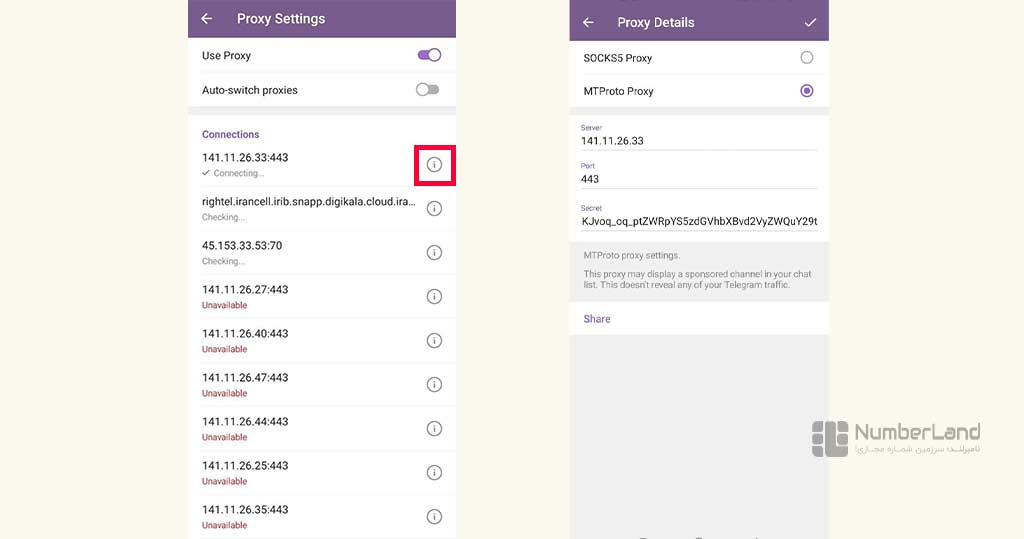This screenshot has height=539, width=1024.
Task: Open info for proxy 45.153.33.53:70
Action: 434,252
